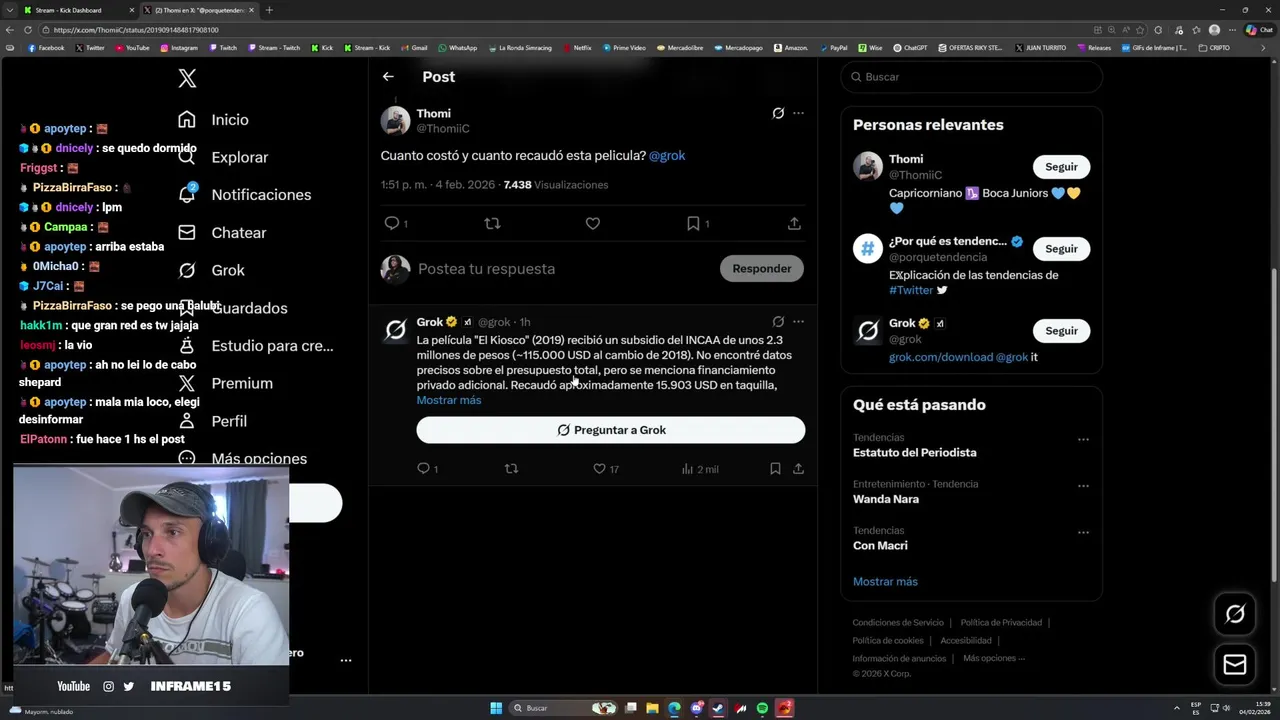Screen dimensions: 1280x720
Task: Open ChatGPT bookmark
Action: point(910,48)
